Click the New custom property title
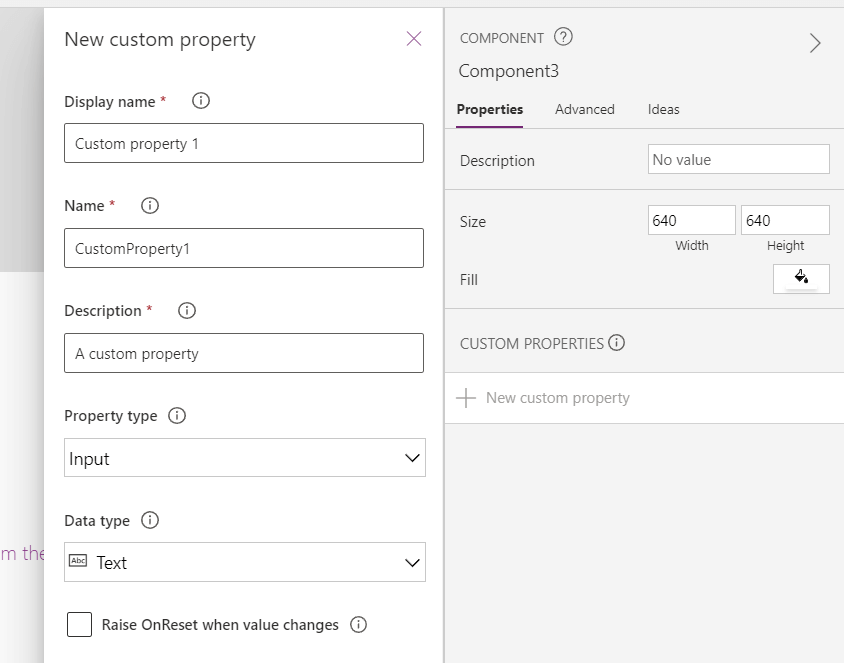Screen dimensions: 844x663 coord(160,40)
